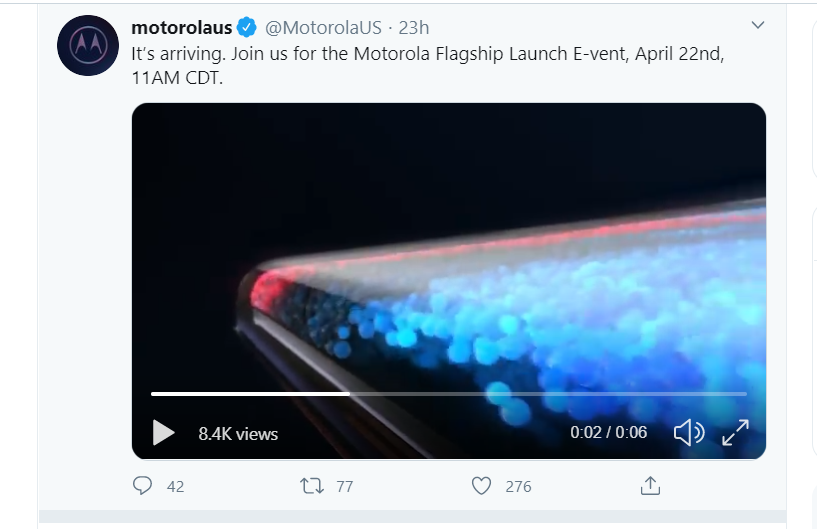Like the tweet with heart icon
The width and height of the screenshot is (817, 529).
point(481,486)
